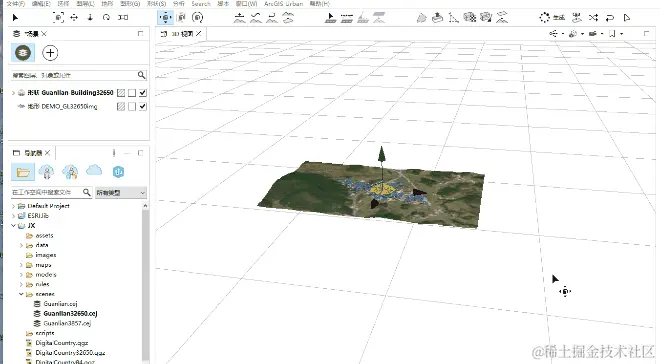
Task: Collapse the scenes folder
Action: click(21, 294)
